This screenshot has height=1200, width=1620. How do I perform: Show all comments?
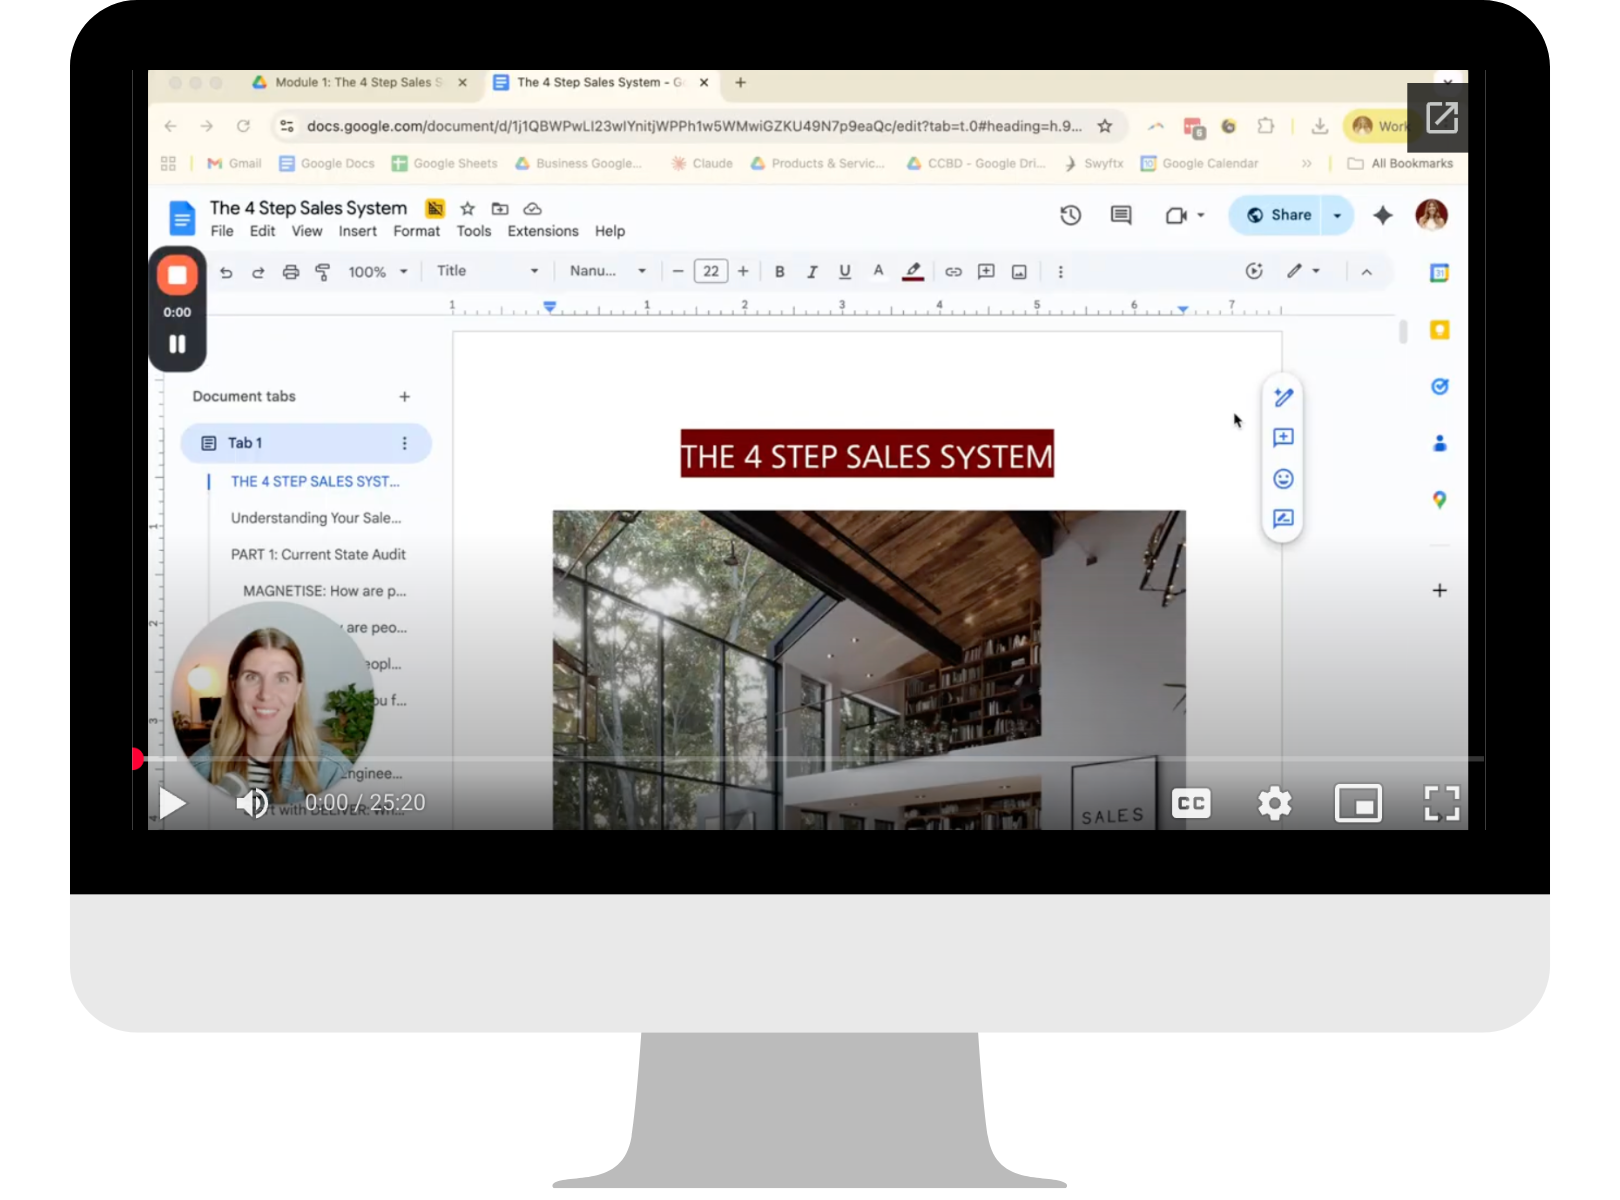pos(1121,215)
